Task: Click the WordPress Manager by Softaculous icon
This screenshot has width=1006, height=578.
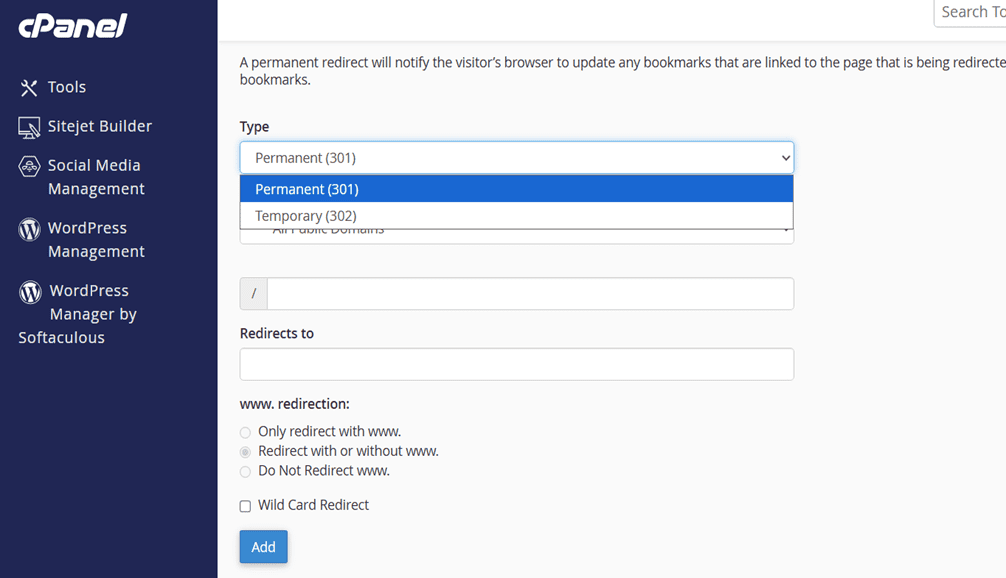Action: 31,292
